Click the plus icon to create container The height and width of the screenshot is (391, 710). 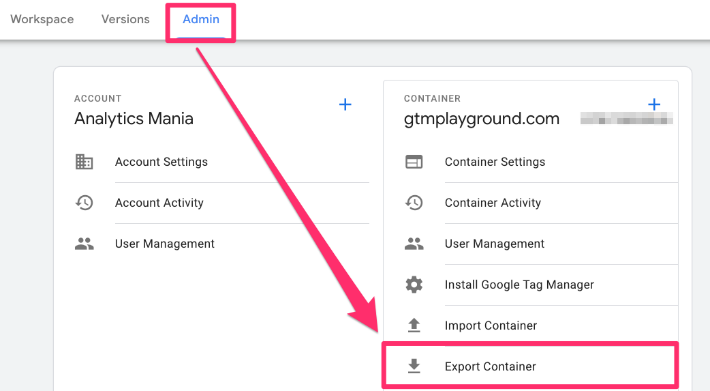point(654,105)
